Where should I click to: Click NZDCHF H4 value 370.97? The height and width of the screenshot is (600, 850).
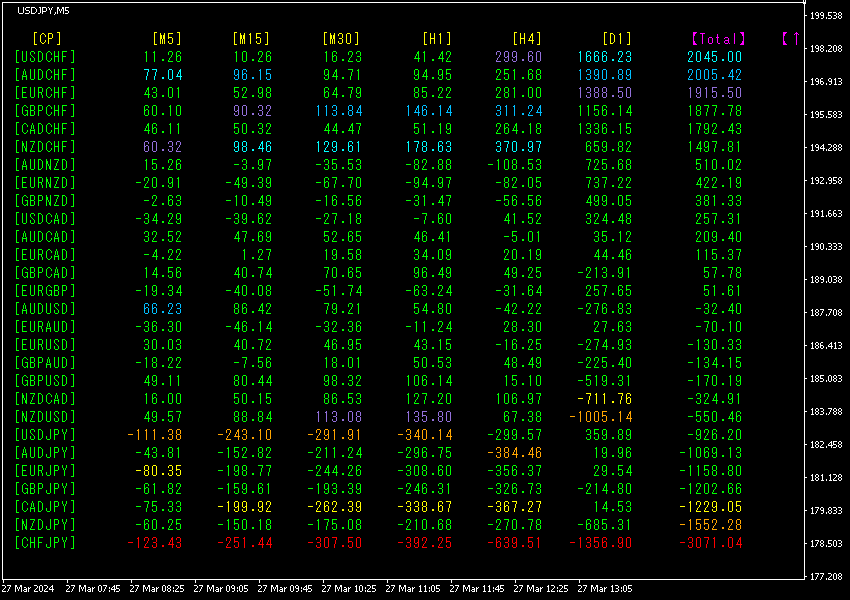[519, 147]
